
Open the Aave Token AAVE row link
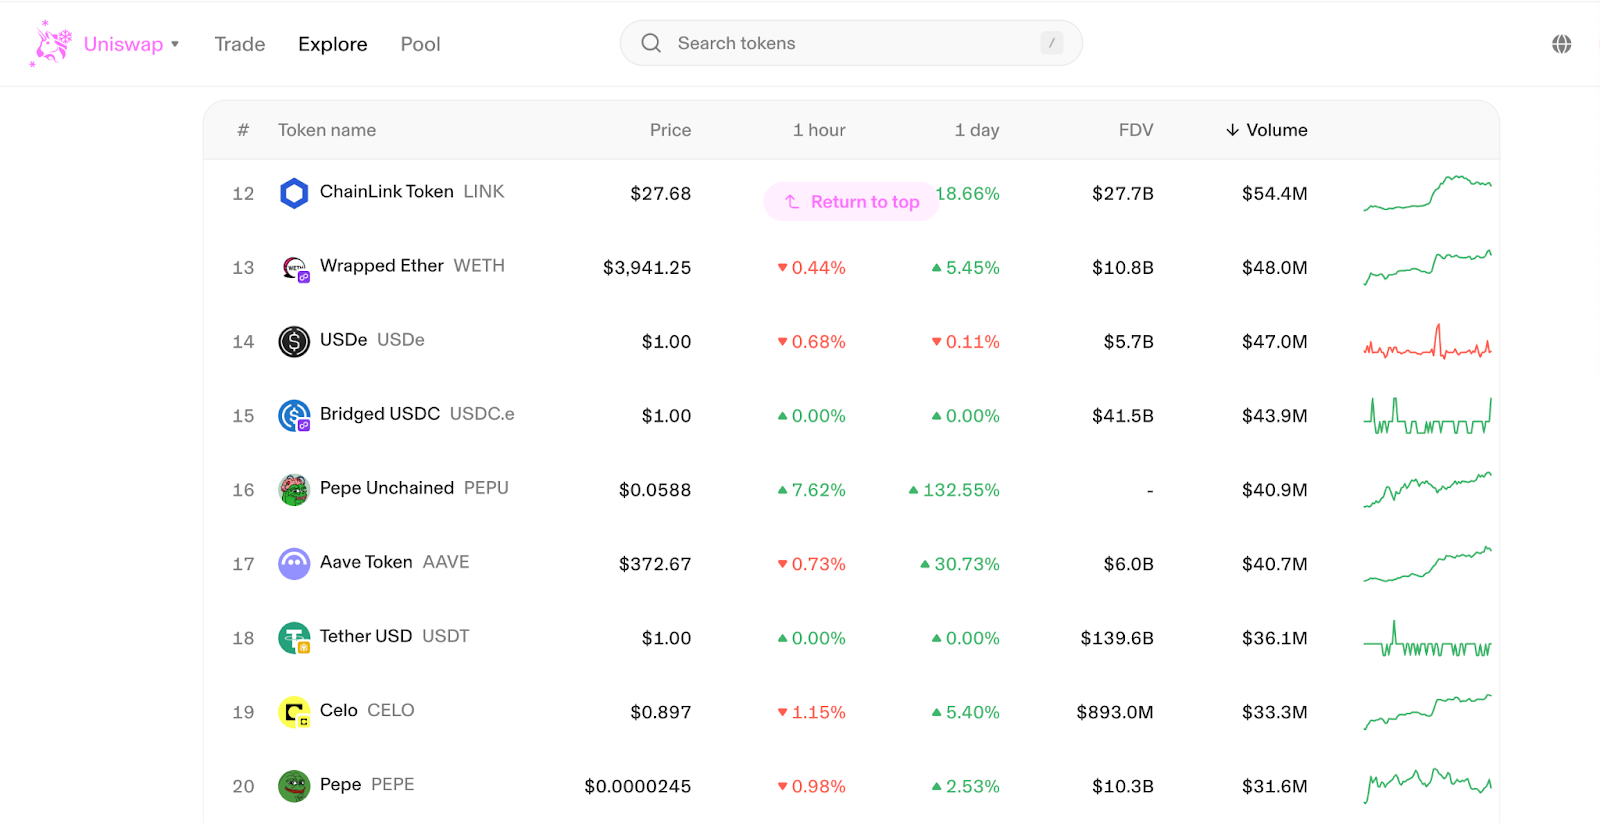[394, 562]
